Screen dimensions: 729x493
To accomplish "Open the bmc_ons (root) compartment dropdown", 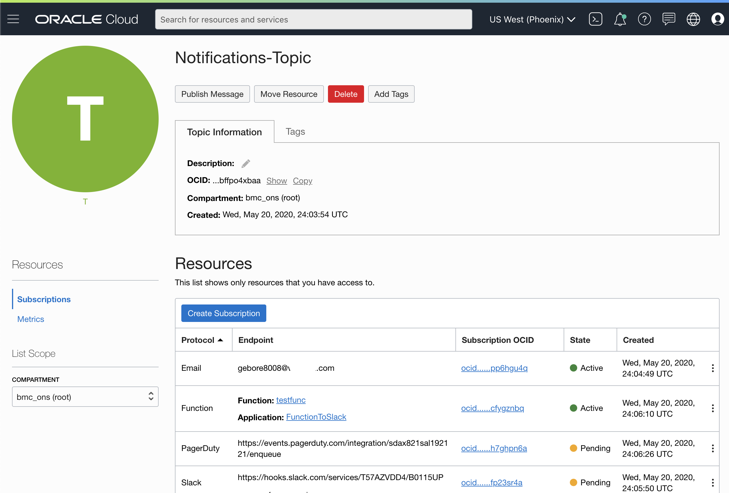I will click(x=85, y=397).
